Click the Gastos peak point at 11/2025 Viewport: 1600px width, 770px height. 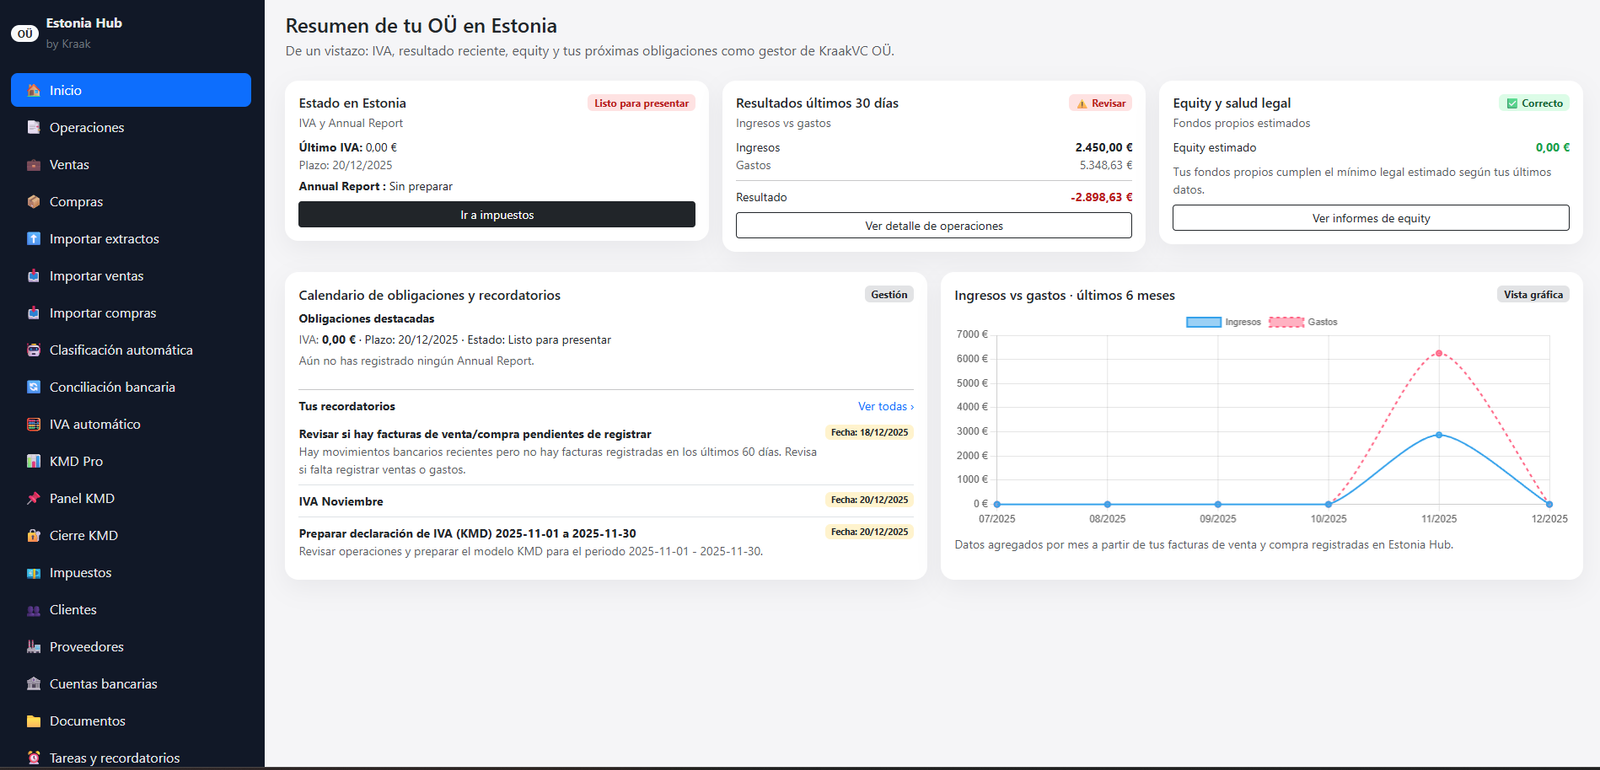[x=1439, y=353]
